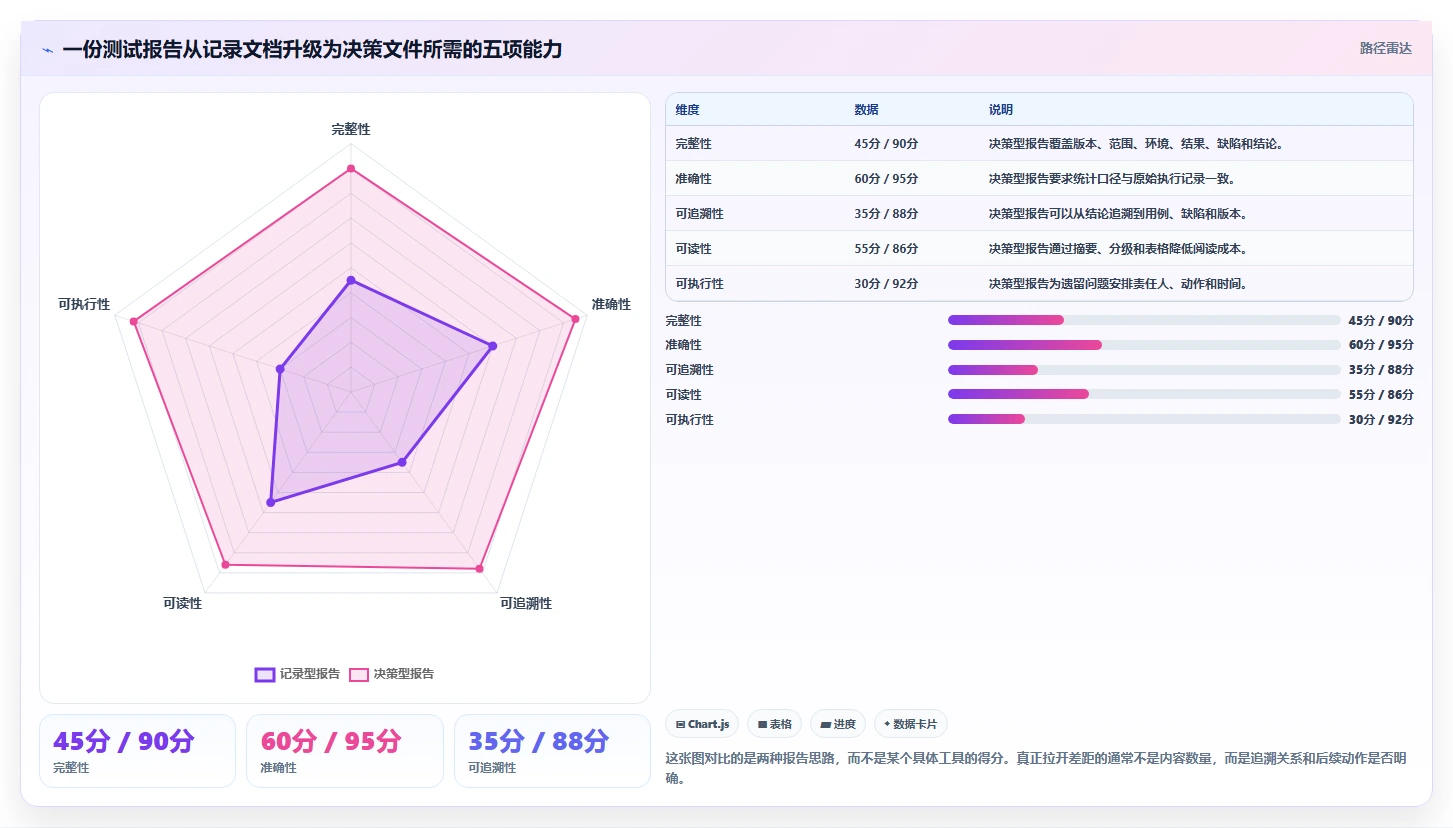This screenshot has height=828, width=1453.
Task: Click the 可执行性 progress bar
Action: 1144,419
